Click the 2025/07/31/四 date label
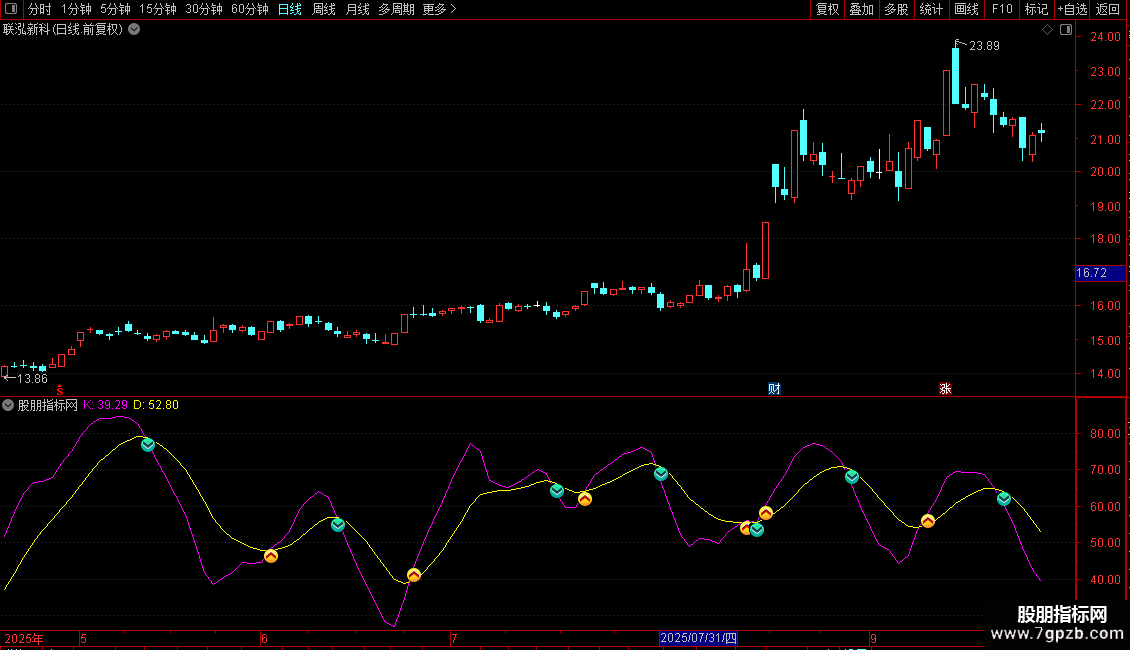1130x650 pixels. [x=698, y=638]
